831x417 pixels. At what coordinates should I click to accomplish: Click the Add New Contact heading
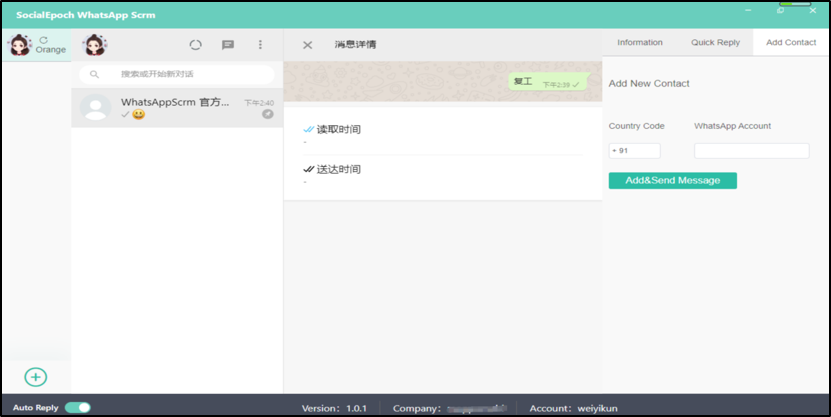coord(649,83)
